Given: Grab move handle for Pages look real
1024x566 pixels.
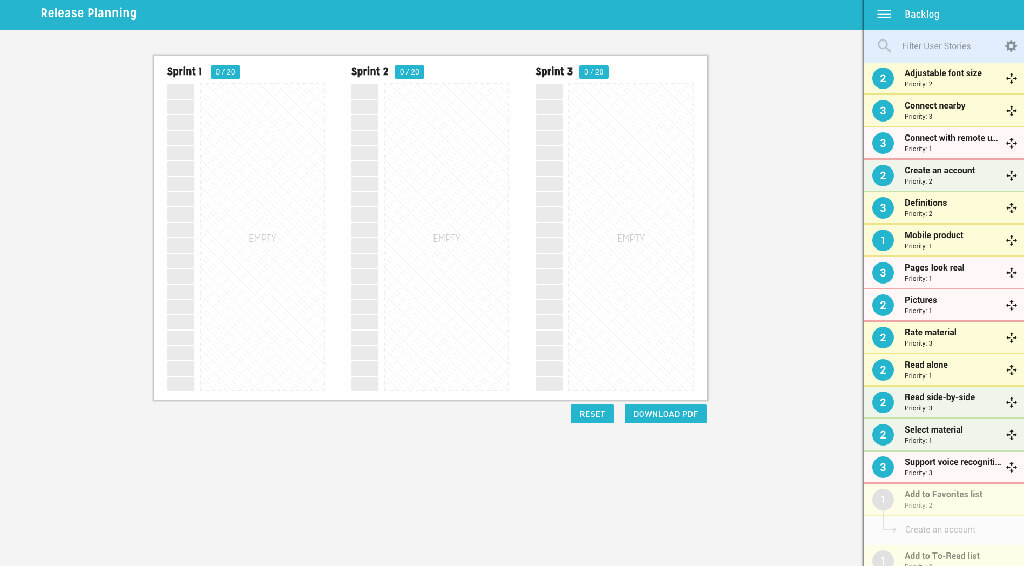Looking at the screenshot, I should 1011,273.
